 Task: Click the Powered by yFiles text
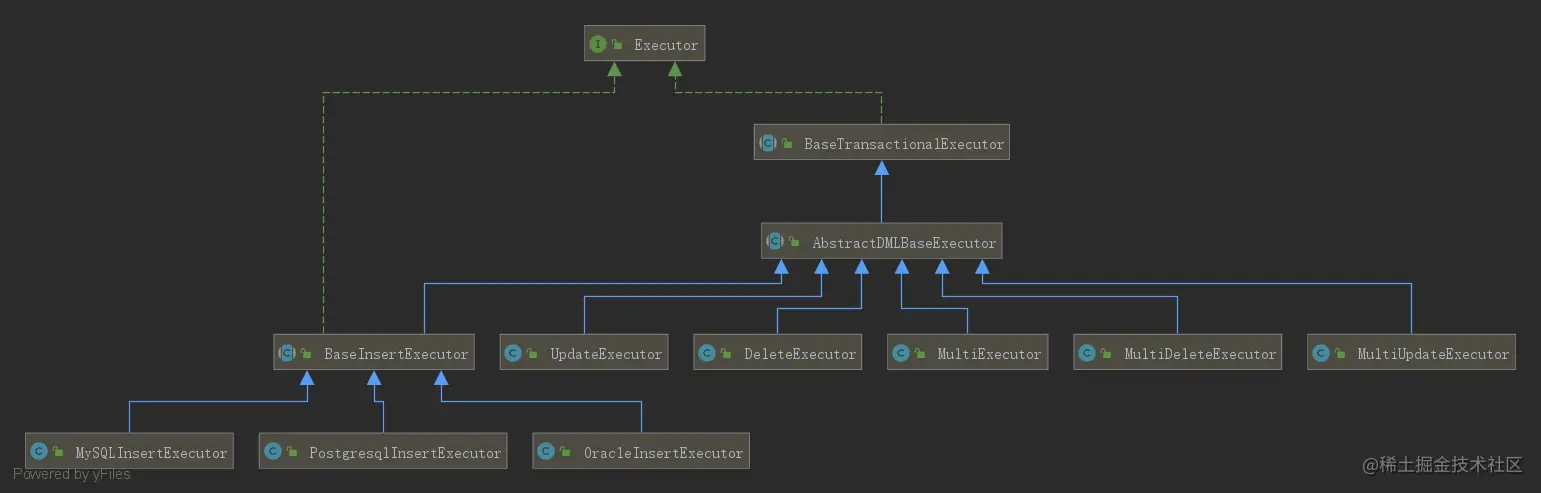[72, 474]
